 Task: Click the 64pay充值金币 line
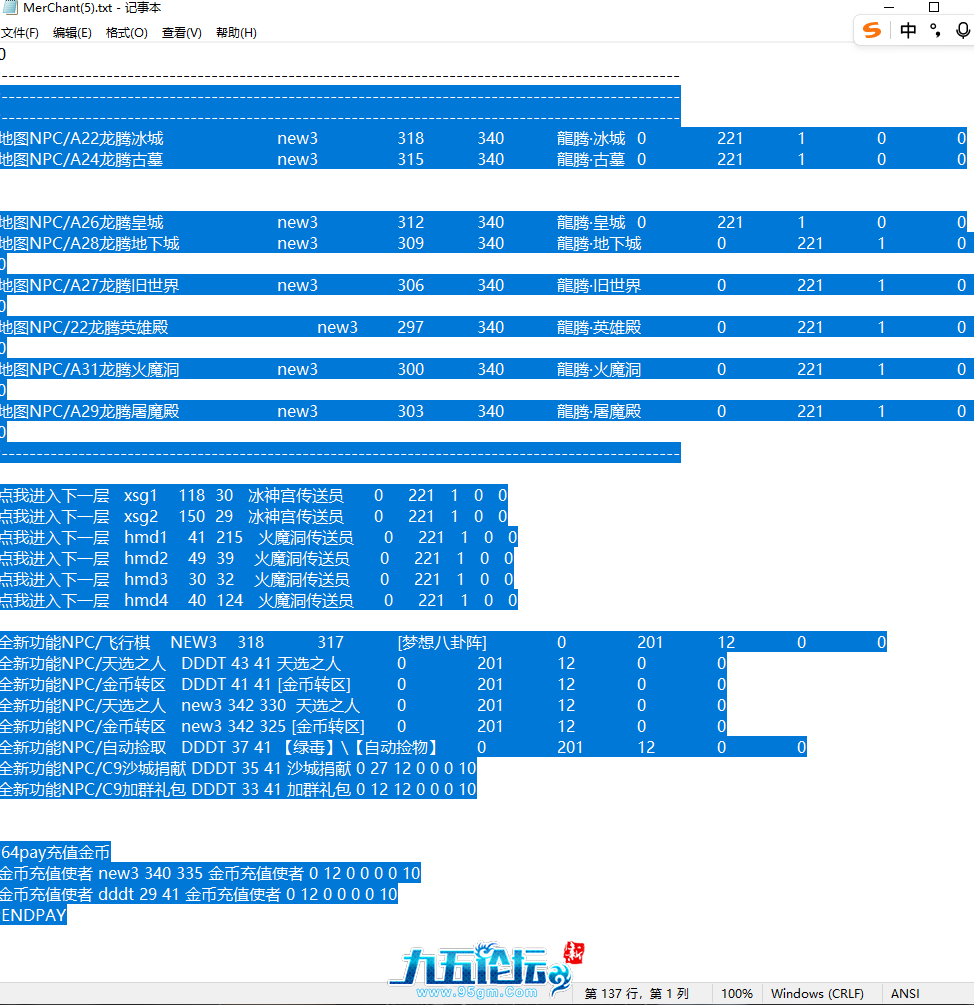pos(56,852)
